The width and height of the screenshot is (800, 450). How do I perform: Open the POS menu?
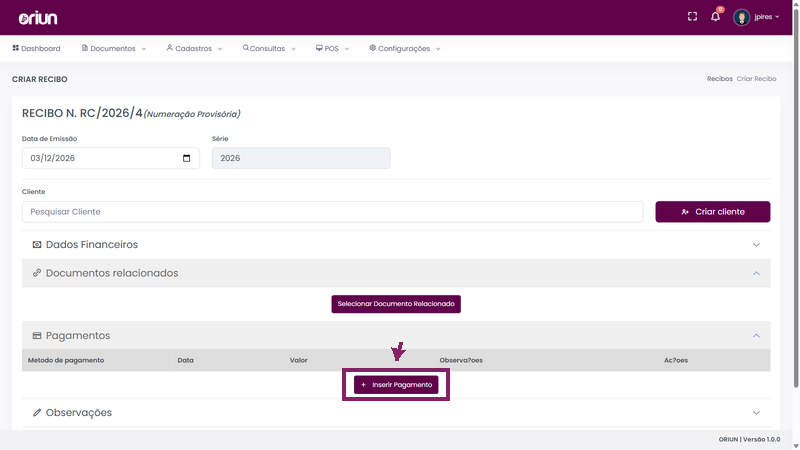[332, 48]
